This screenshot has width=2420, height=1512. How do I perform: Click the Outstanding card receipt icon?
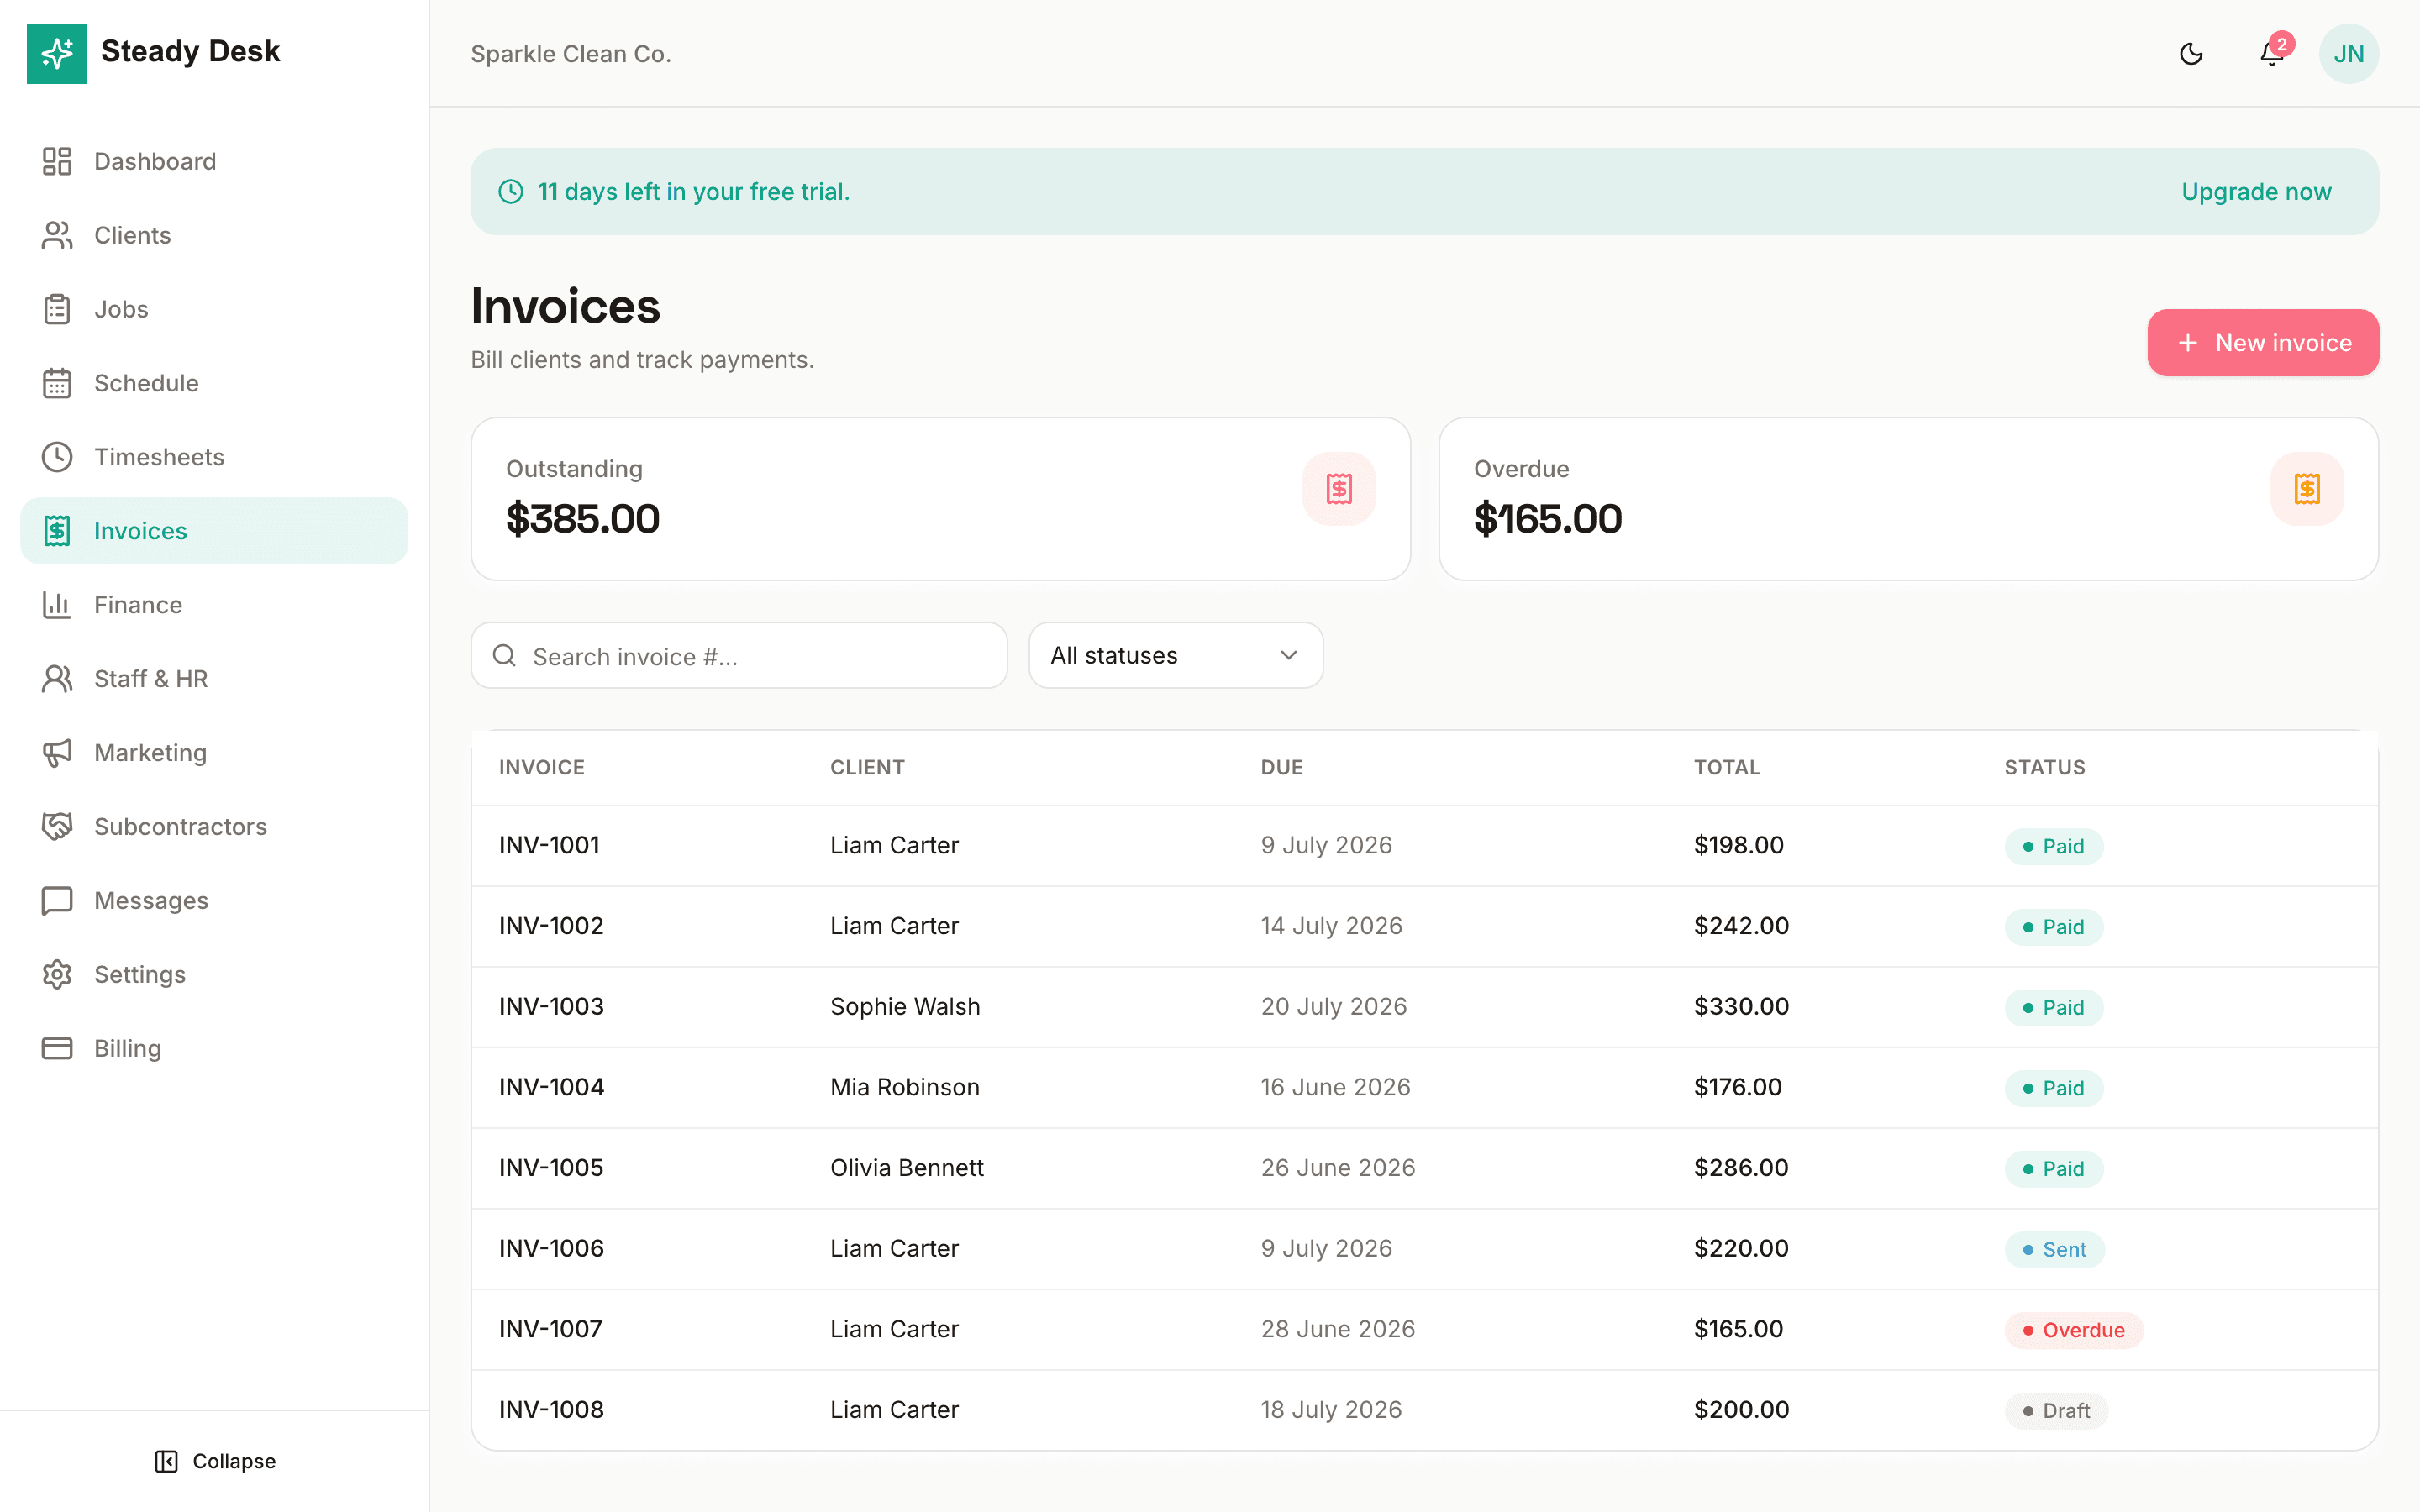pyautogui.click(x=1339, y=489)
